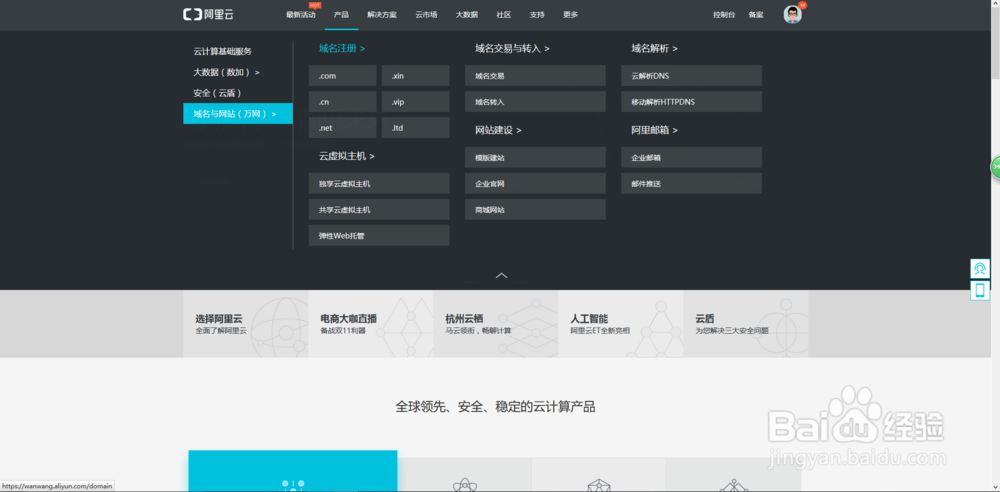Open 域名交易 product
Screen dimensions: 1000x492
point(535,75)
